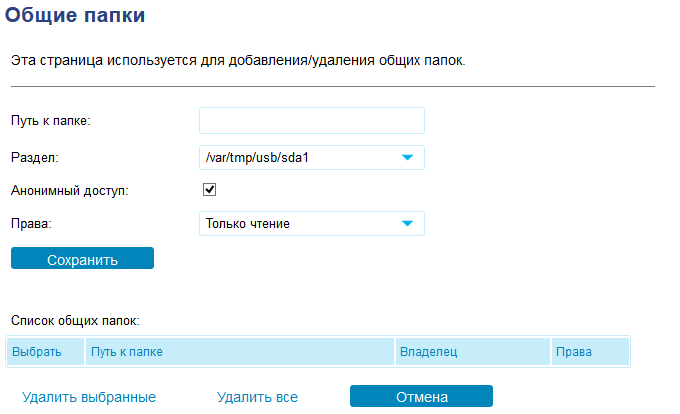Click the Путь к папке text field
The image size is (680, 414).
click(312, 121)
